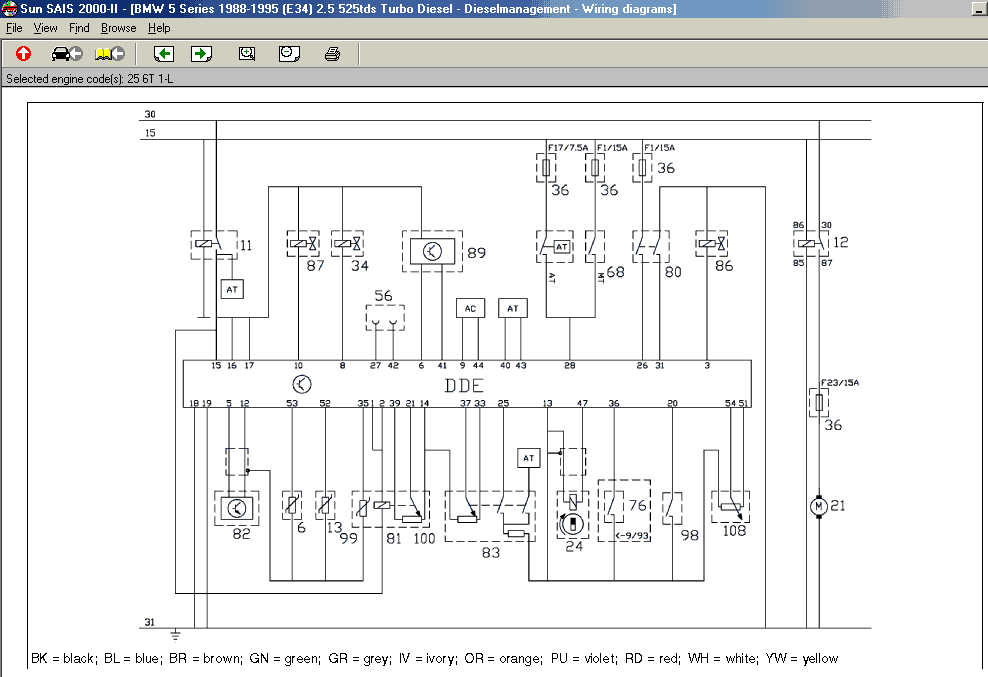Image resolution: width=988 pixels, height=677 pixels.
Task: Open the File menu
Action: pyautogui.click(x=14, y=28)
